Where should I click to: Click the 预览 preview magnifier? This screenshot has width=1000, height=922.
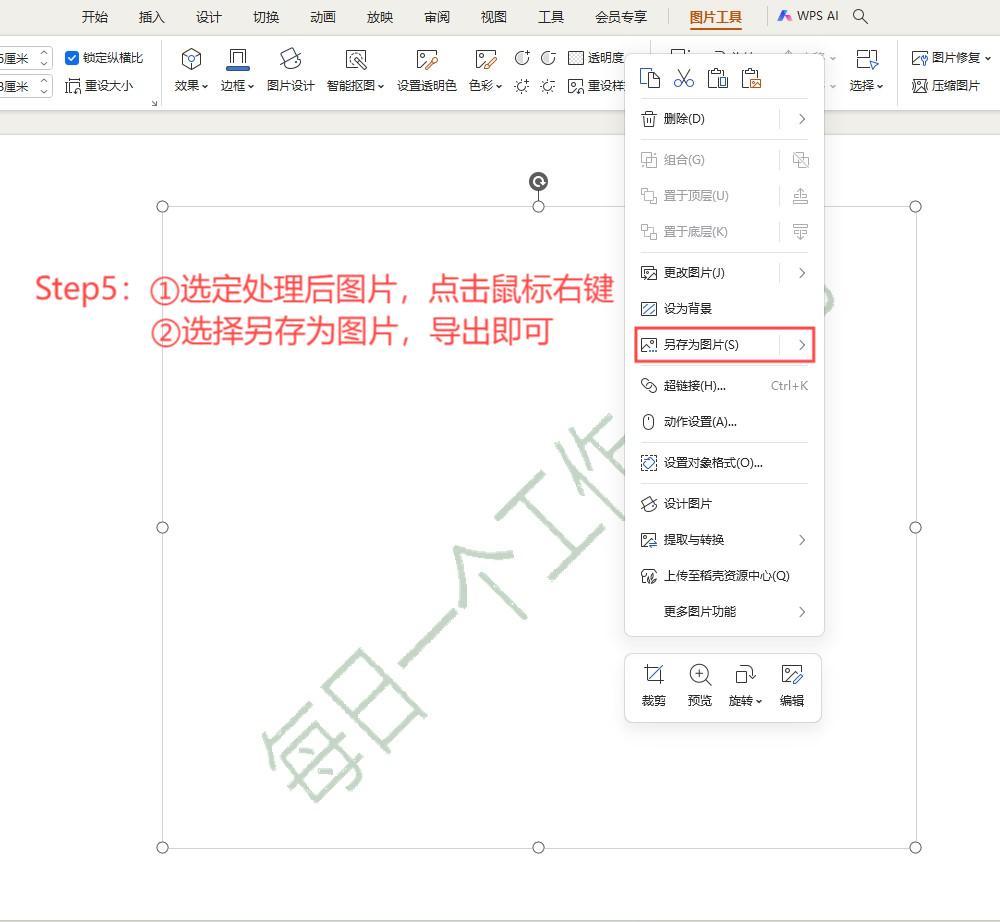coord(700,685)
